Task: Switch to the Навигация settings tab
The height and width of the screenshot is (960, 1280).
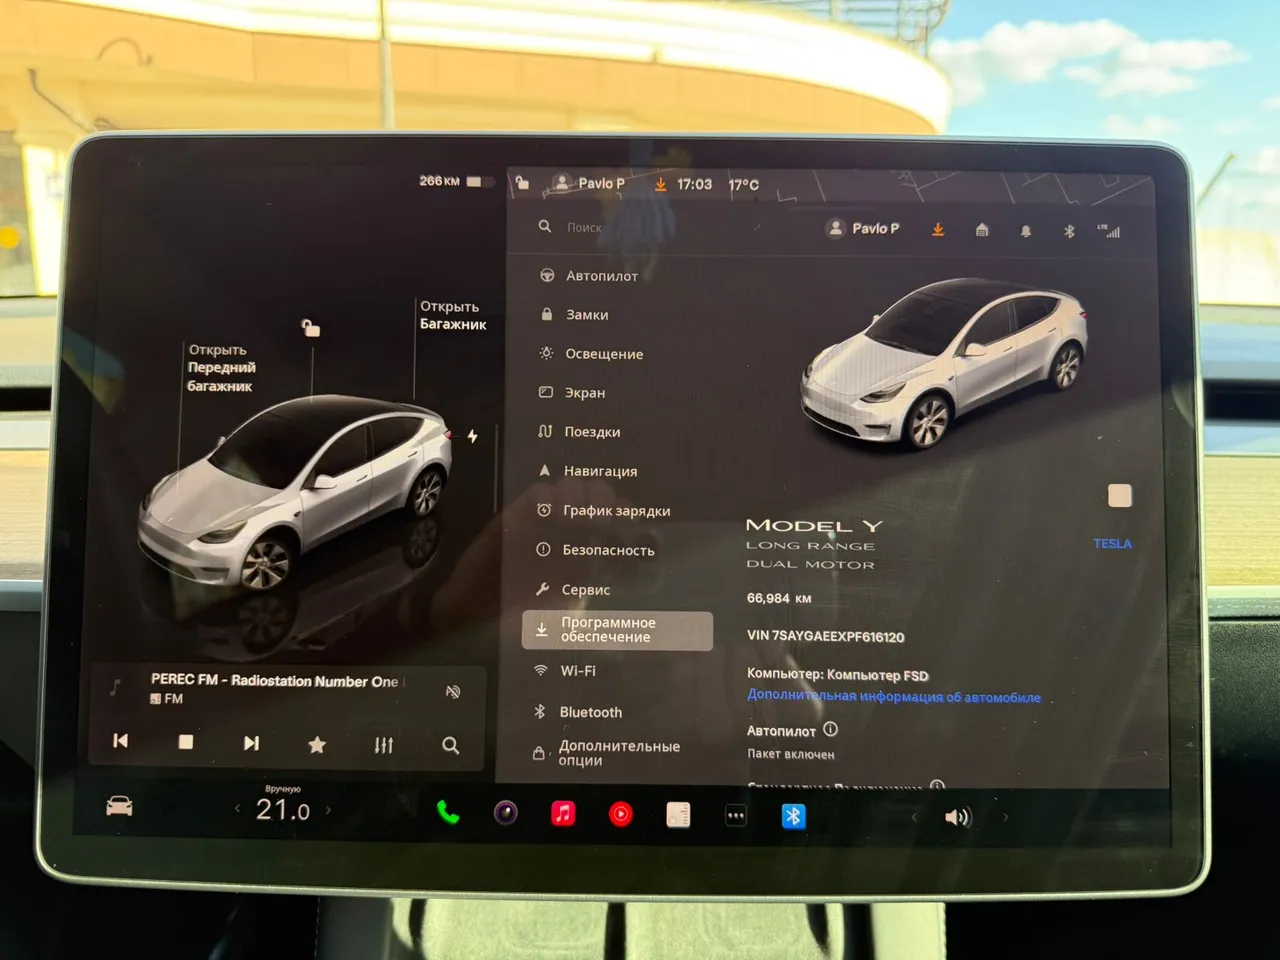Action: tap(598, 470)
